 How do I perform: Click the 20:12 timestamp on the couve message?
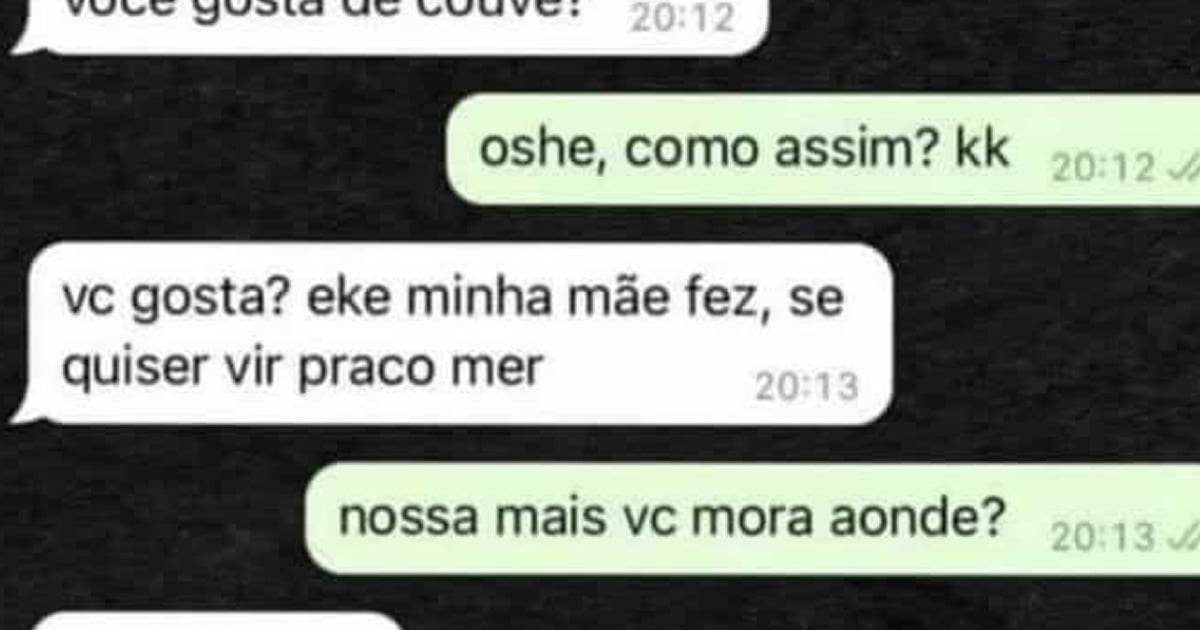(682, 18)
